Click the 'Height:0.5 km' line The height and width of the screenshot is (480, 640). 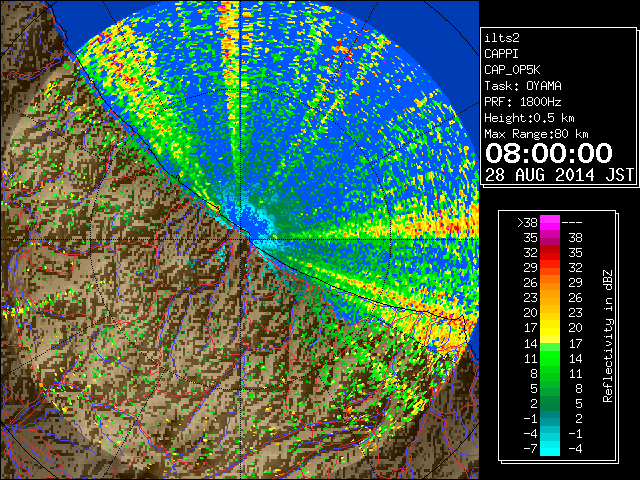529,118
